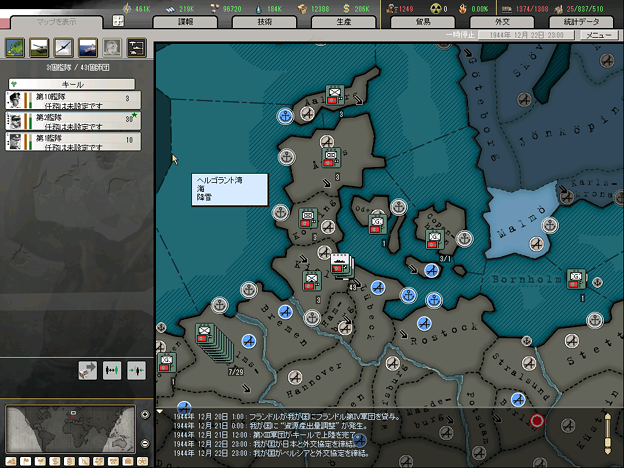Select the unit counter near Bornholm

576,279
